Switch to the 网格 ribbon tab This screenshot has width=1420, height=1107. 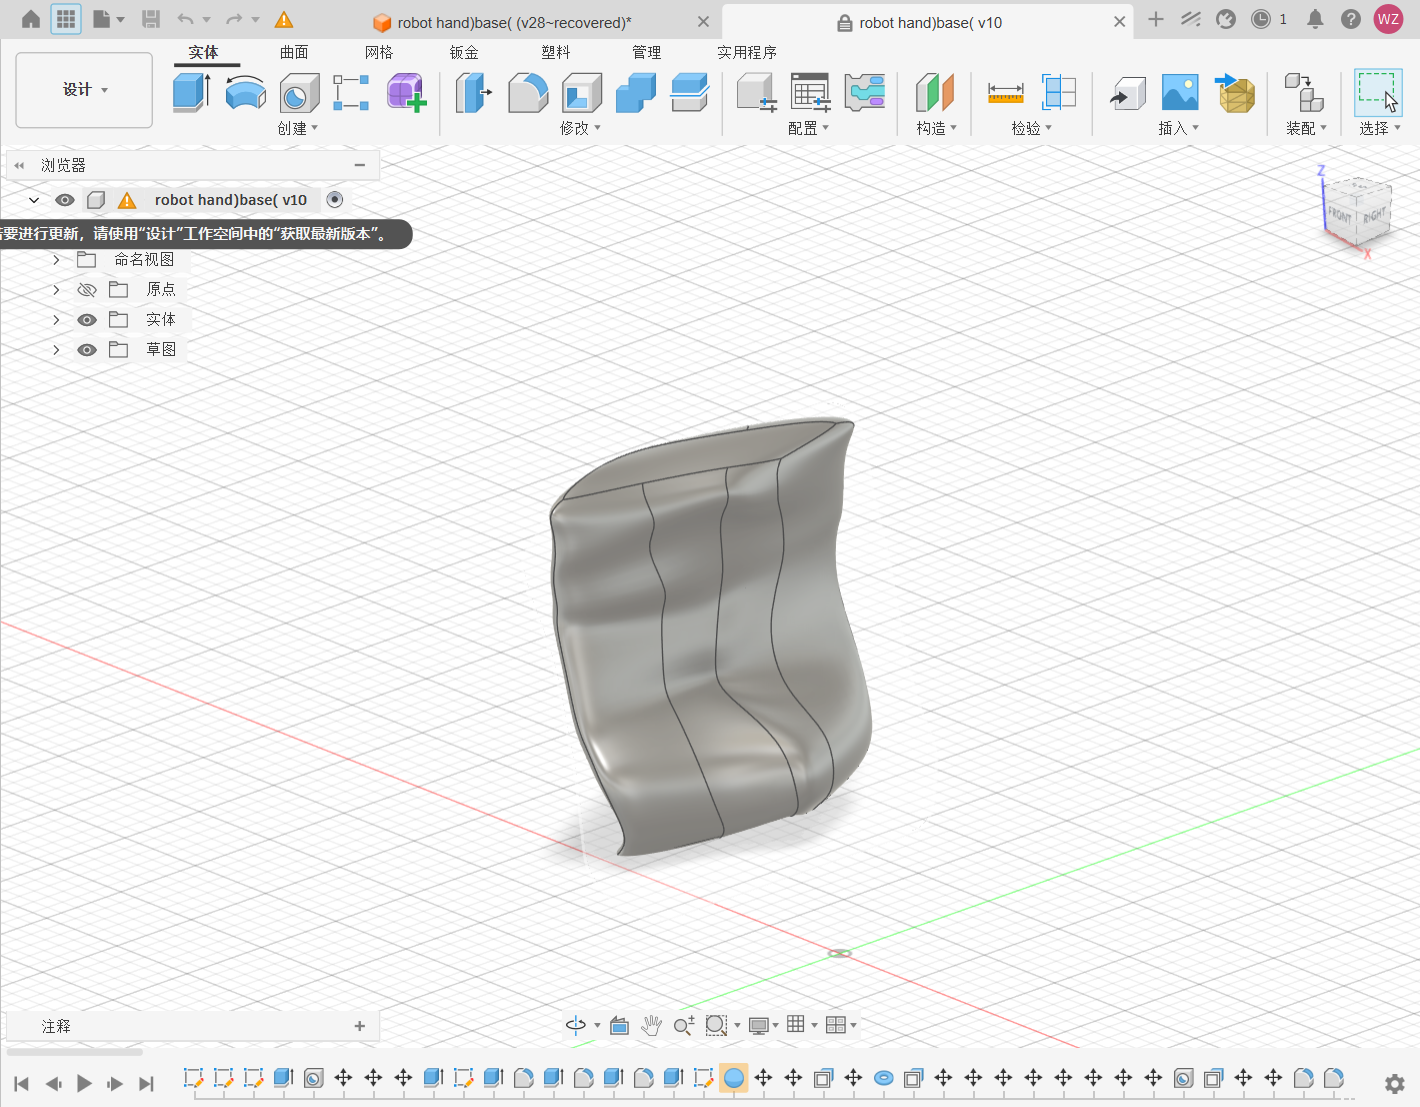coord(379,52)
